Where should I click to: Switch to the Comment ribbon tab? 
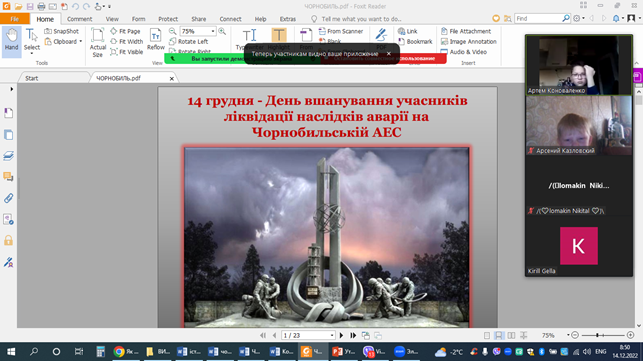click(x=80, y=19)
